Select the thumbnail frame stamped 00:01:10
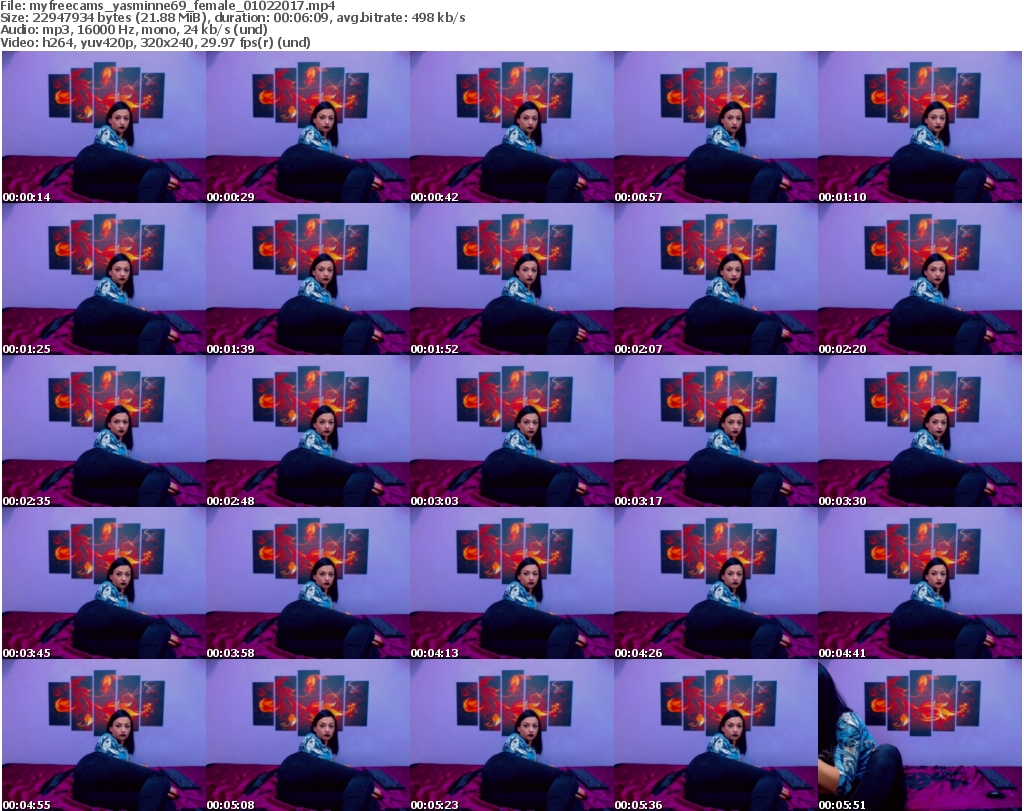1024x811 pixels. pos(920,127)
